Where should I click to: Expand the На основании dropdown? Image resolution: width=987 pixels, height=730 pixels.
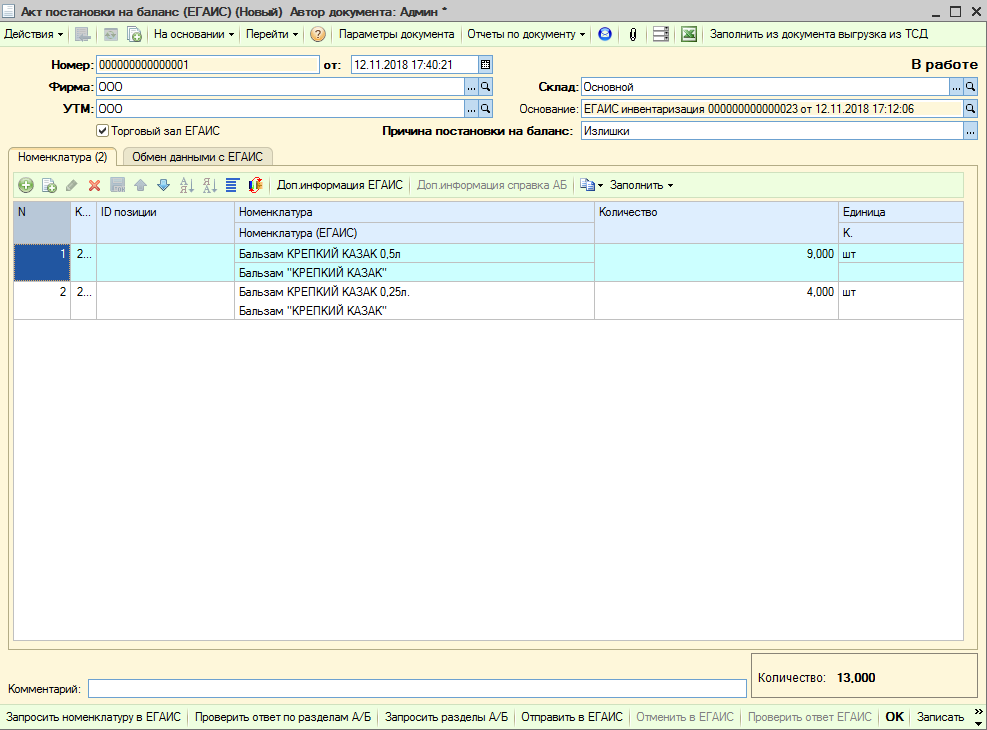[194, 35]
